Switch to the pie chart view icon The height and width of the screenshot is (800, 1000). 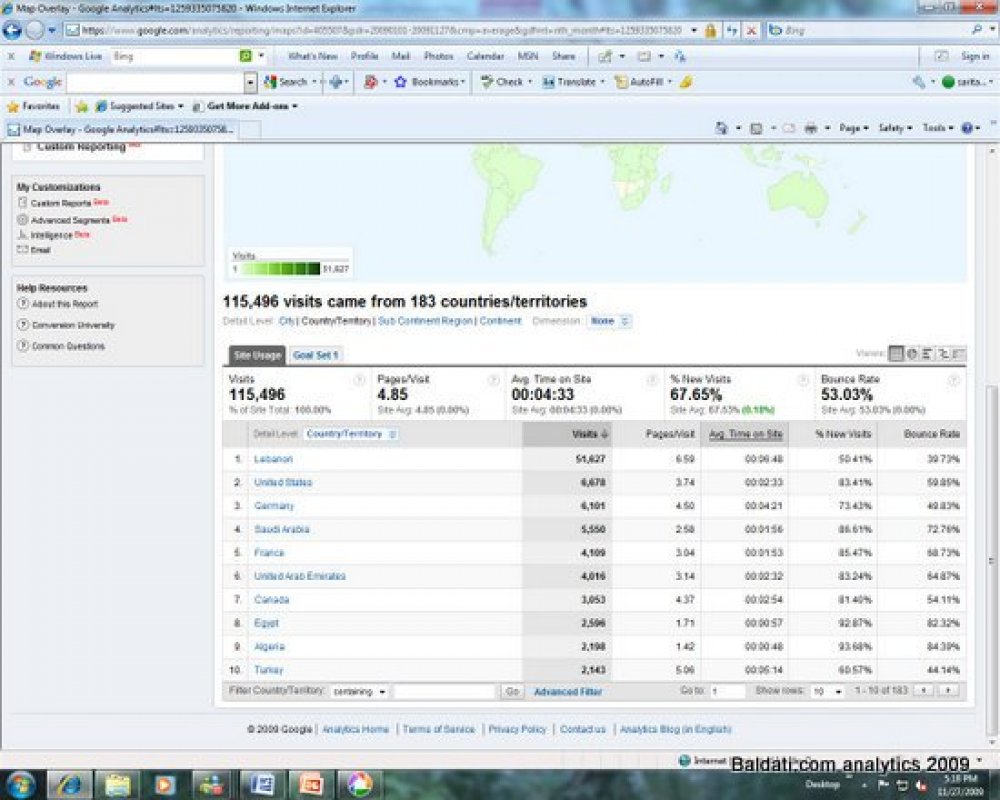coord(912,353)
